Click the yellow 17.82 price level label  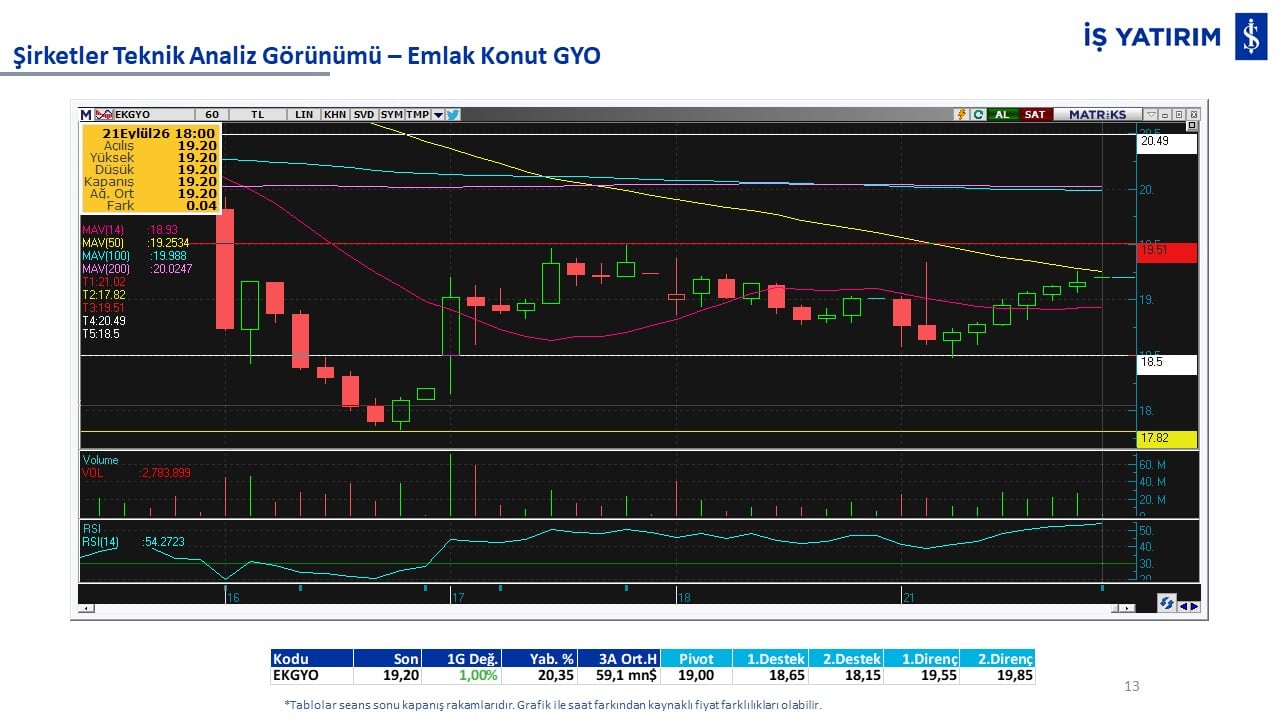click(x=1167, y=439)
